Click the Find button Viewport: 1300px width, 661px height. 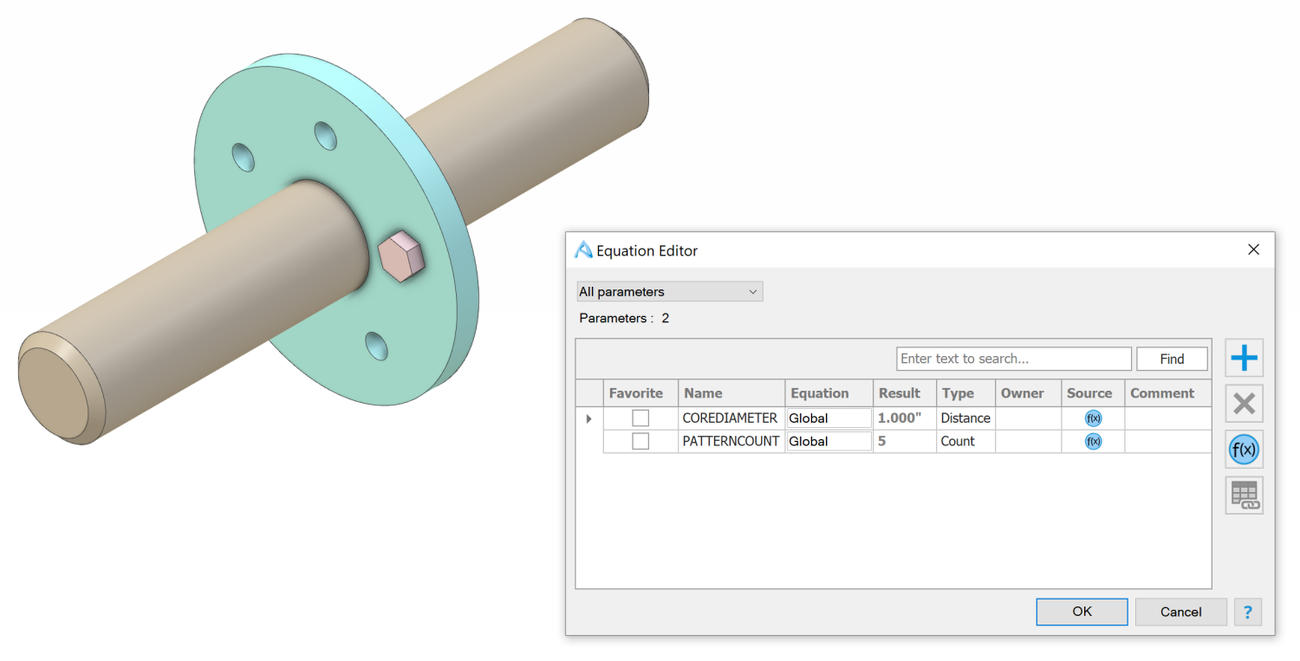1172,359
